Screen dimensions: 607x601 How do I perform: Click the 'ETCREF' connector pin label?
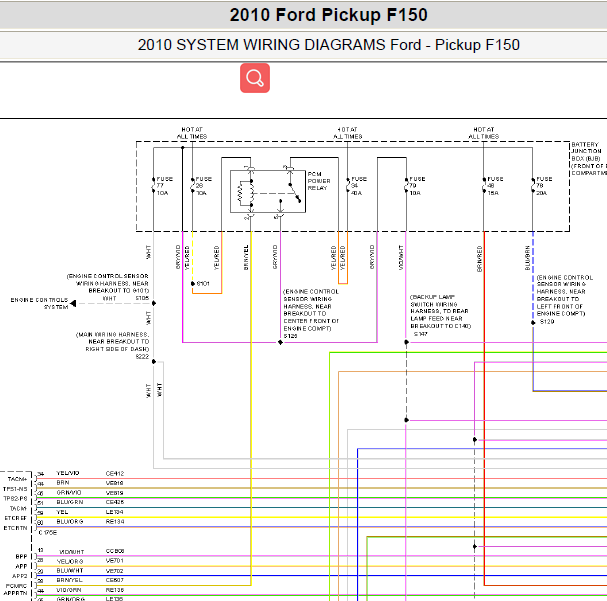(15, 518)
